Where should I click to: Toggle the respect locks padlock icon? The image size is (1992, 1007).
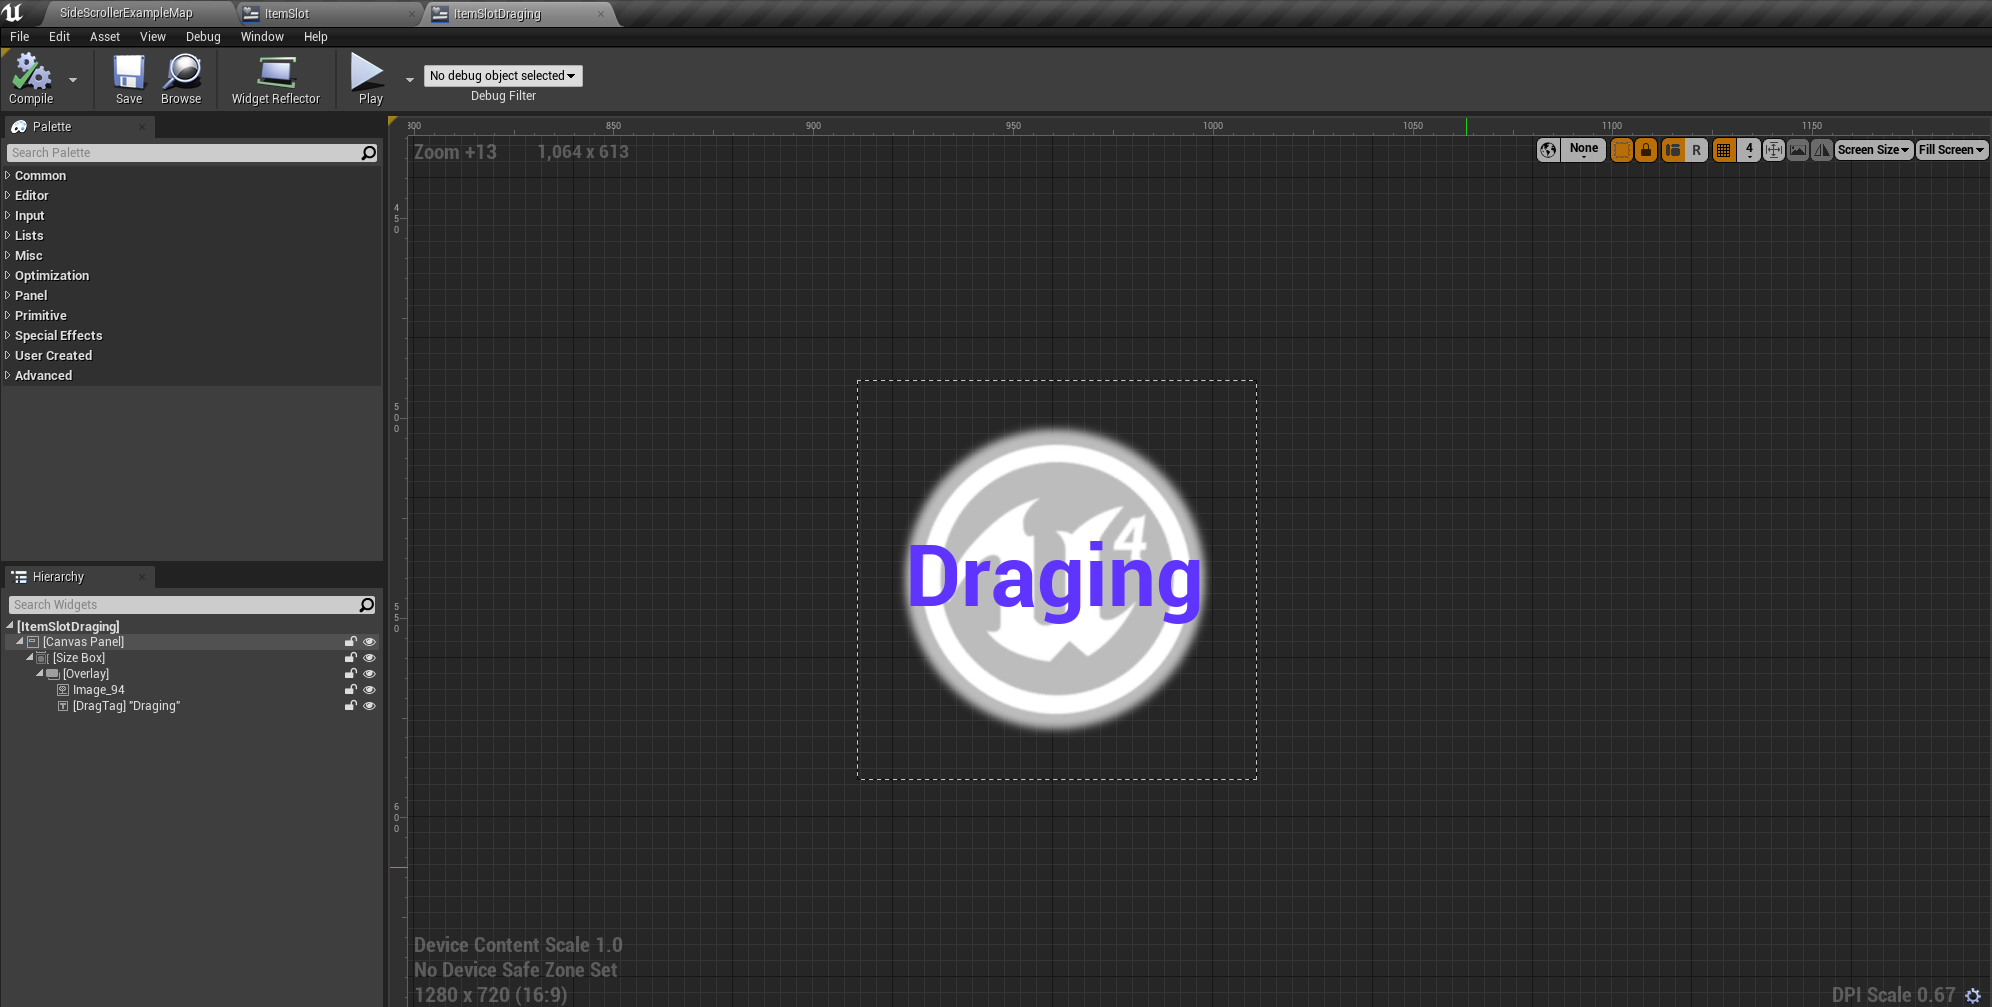point(1646,150)
